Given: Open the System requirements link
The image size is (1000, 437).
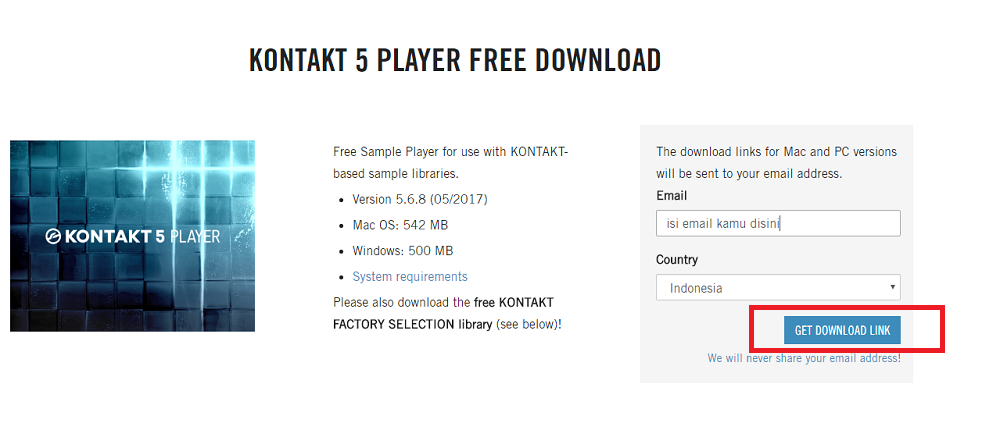Looking at the screenshot, I should tap(409, 276).
